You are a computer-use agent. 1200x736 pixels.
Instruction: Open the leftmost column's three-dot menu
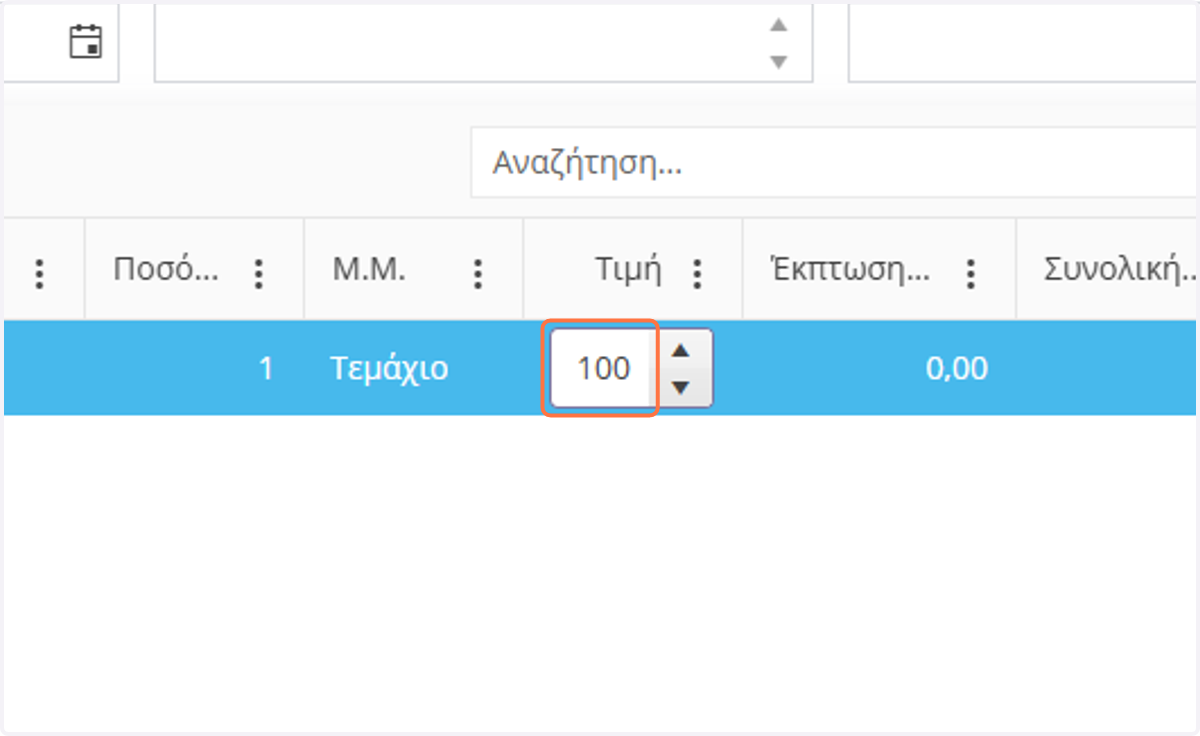[x=40, y=273]
